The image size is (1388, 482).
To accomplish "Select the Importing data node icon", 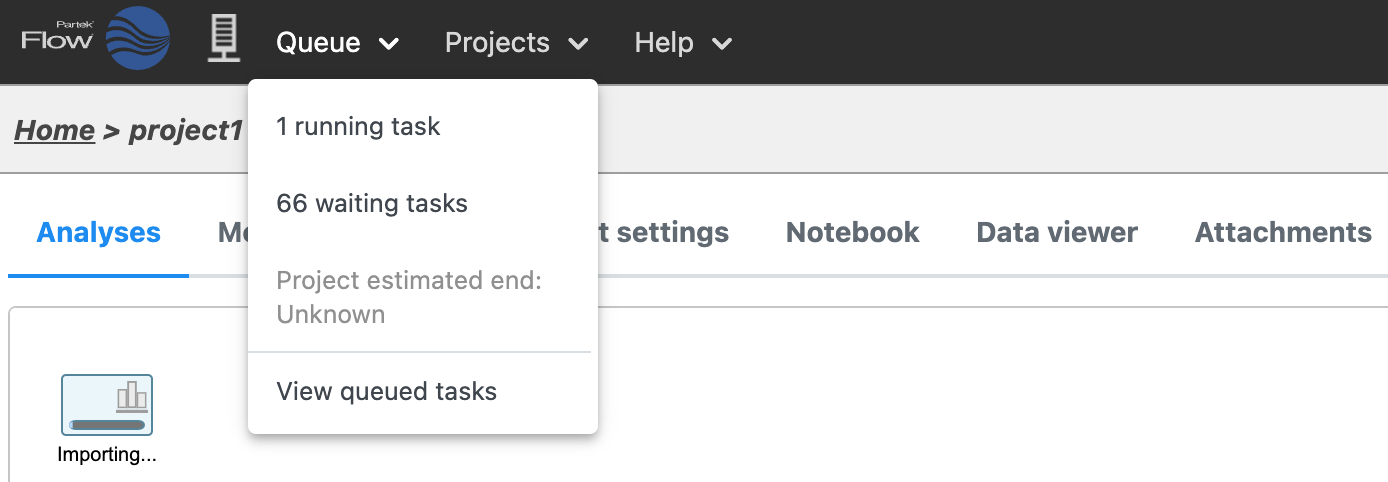I will (107, 398).
